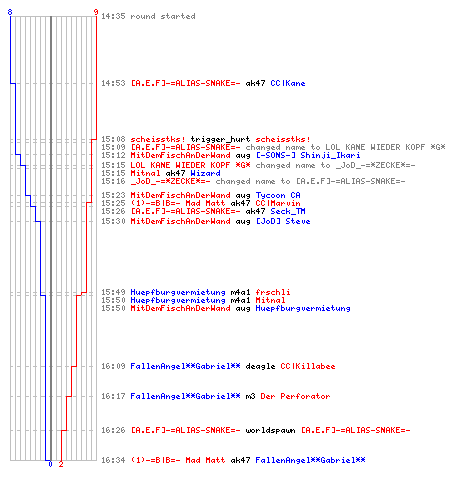The image size is (450, 500).
Task: Click the red team score 9 label
Action: 96,12
